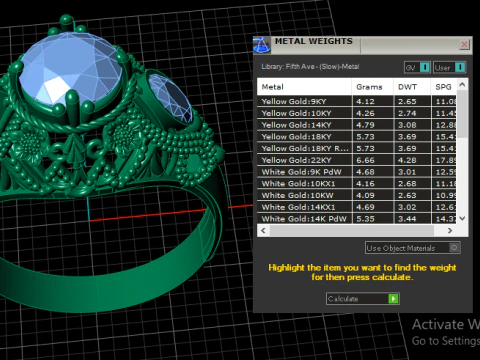Click the horizontal scroll left arrow

click(x=263, y=231)
